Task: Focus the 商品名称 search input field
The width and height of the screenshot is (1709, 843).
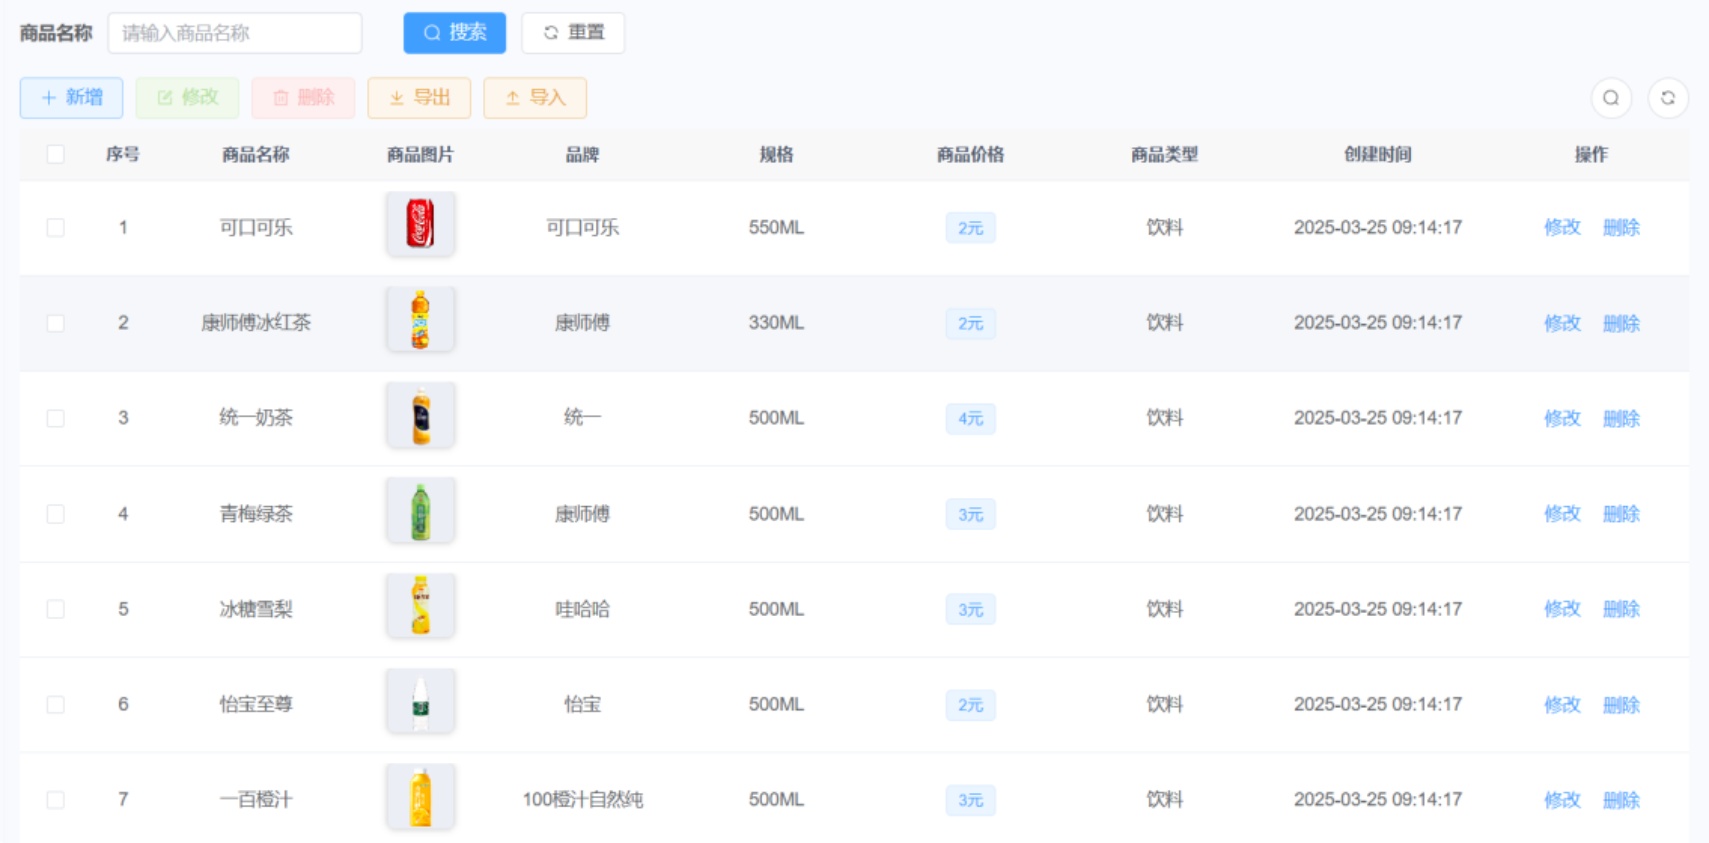Action: tap(235, 33)
